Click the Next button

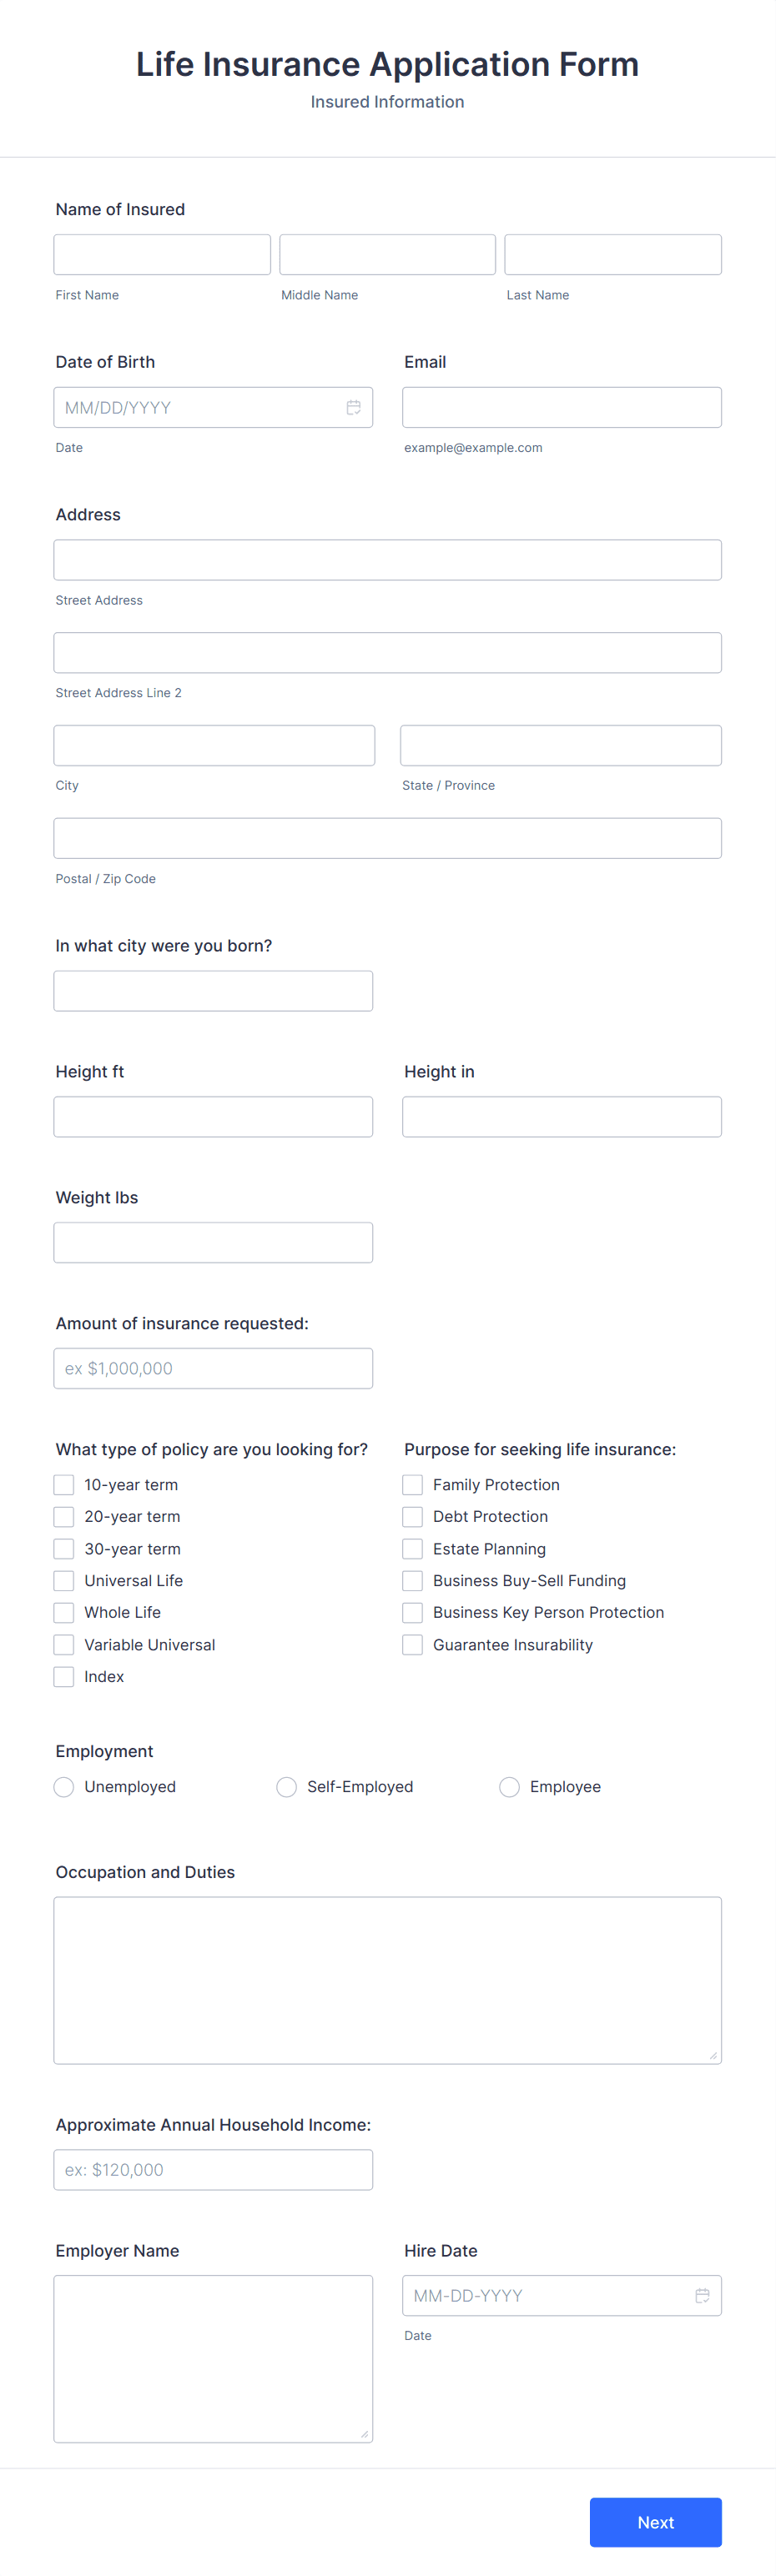[655, 2522]
